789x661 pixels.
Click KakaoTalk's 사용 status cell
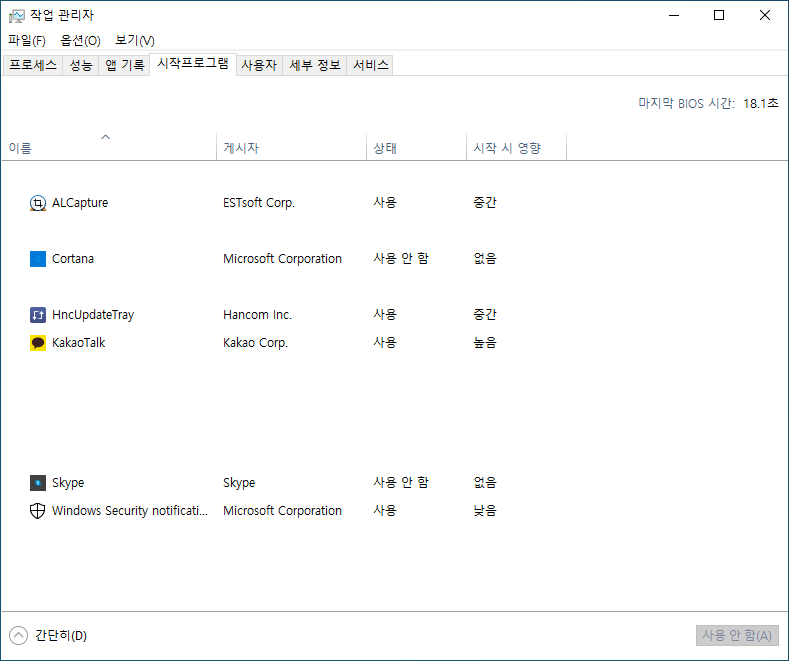(385, 343)
